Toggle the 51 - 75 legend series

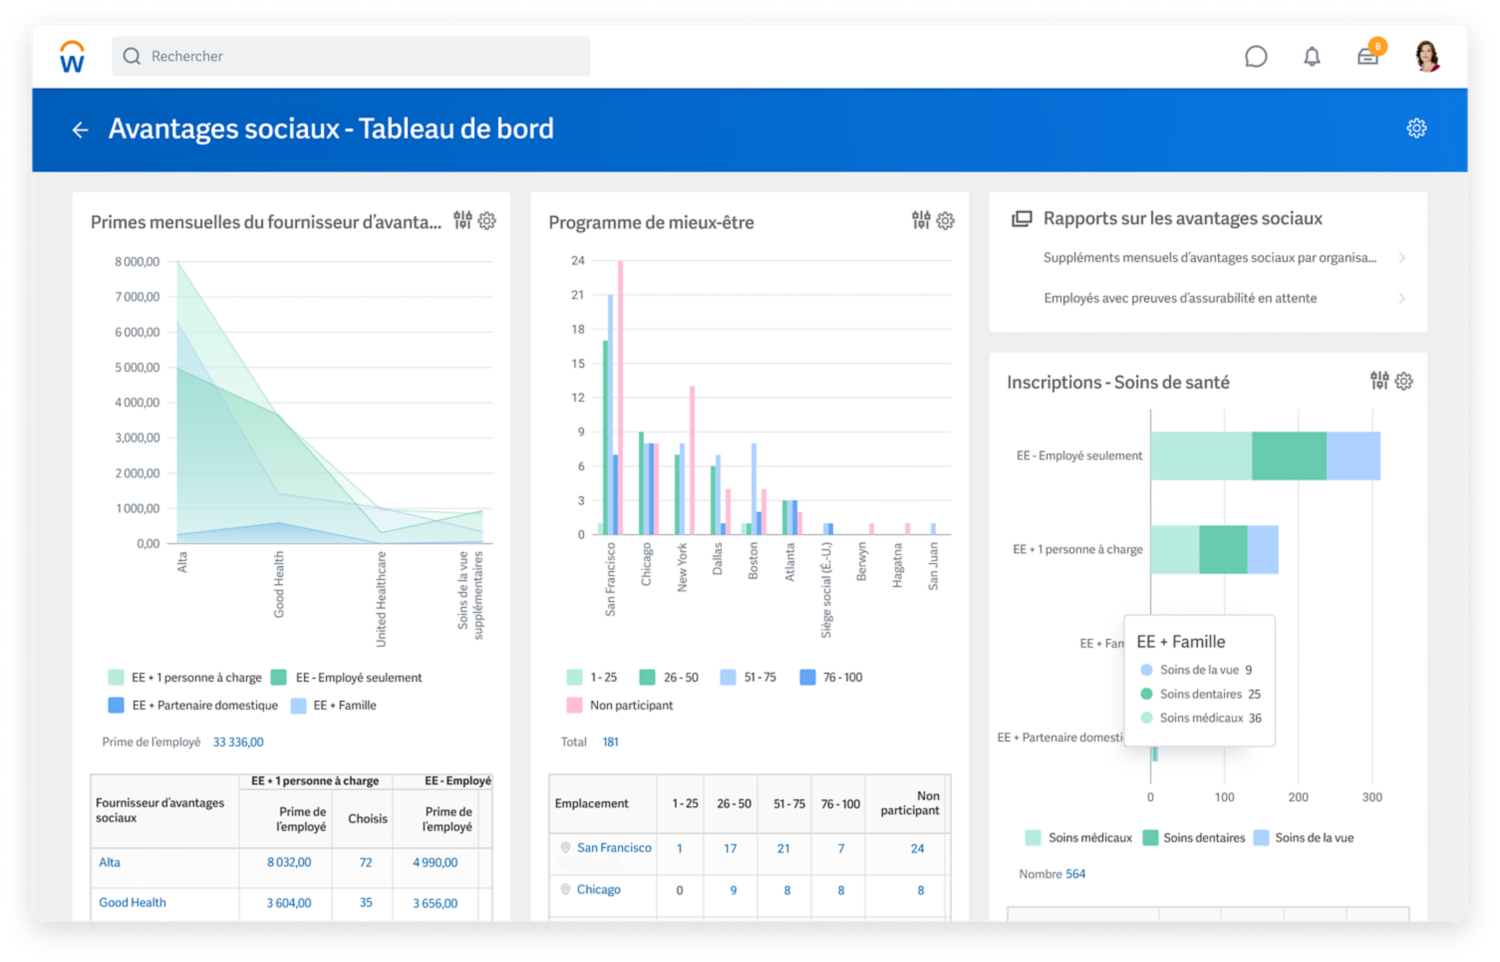tap(748, 677)
